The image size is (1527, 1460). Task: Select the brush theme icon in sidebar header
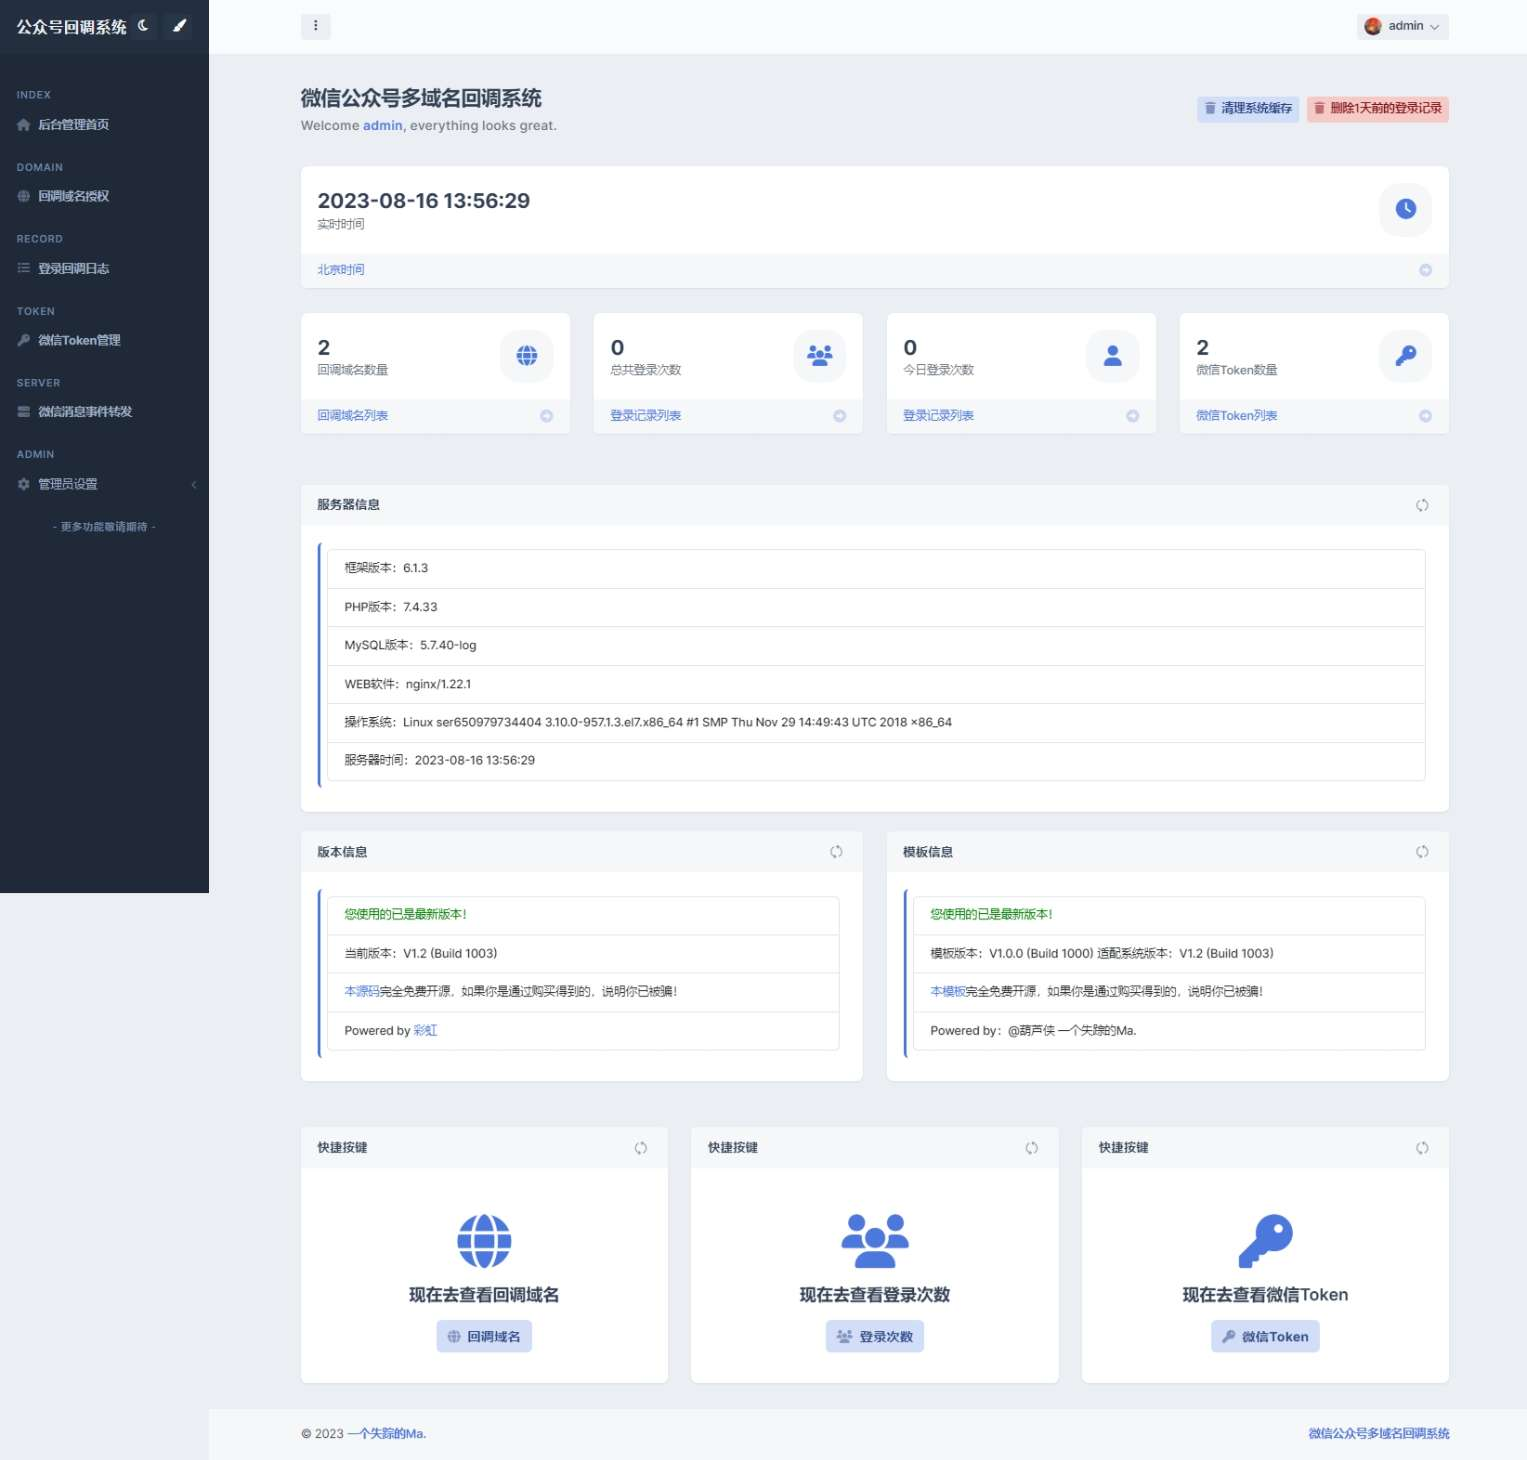(x=179, y=25)
